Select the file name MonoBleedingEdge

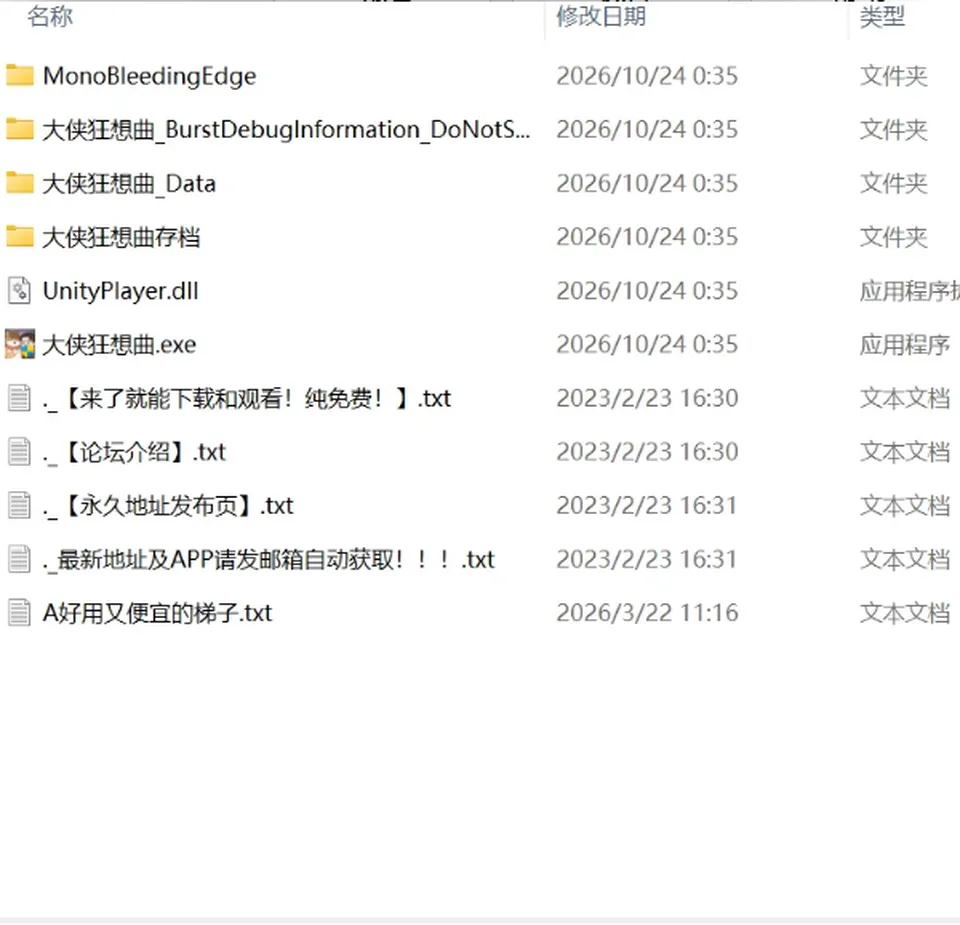(149, 76)
